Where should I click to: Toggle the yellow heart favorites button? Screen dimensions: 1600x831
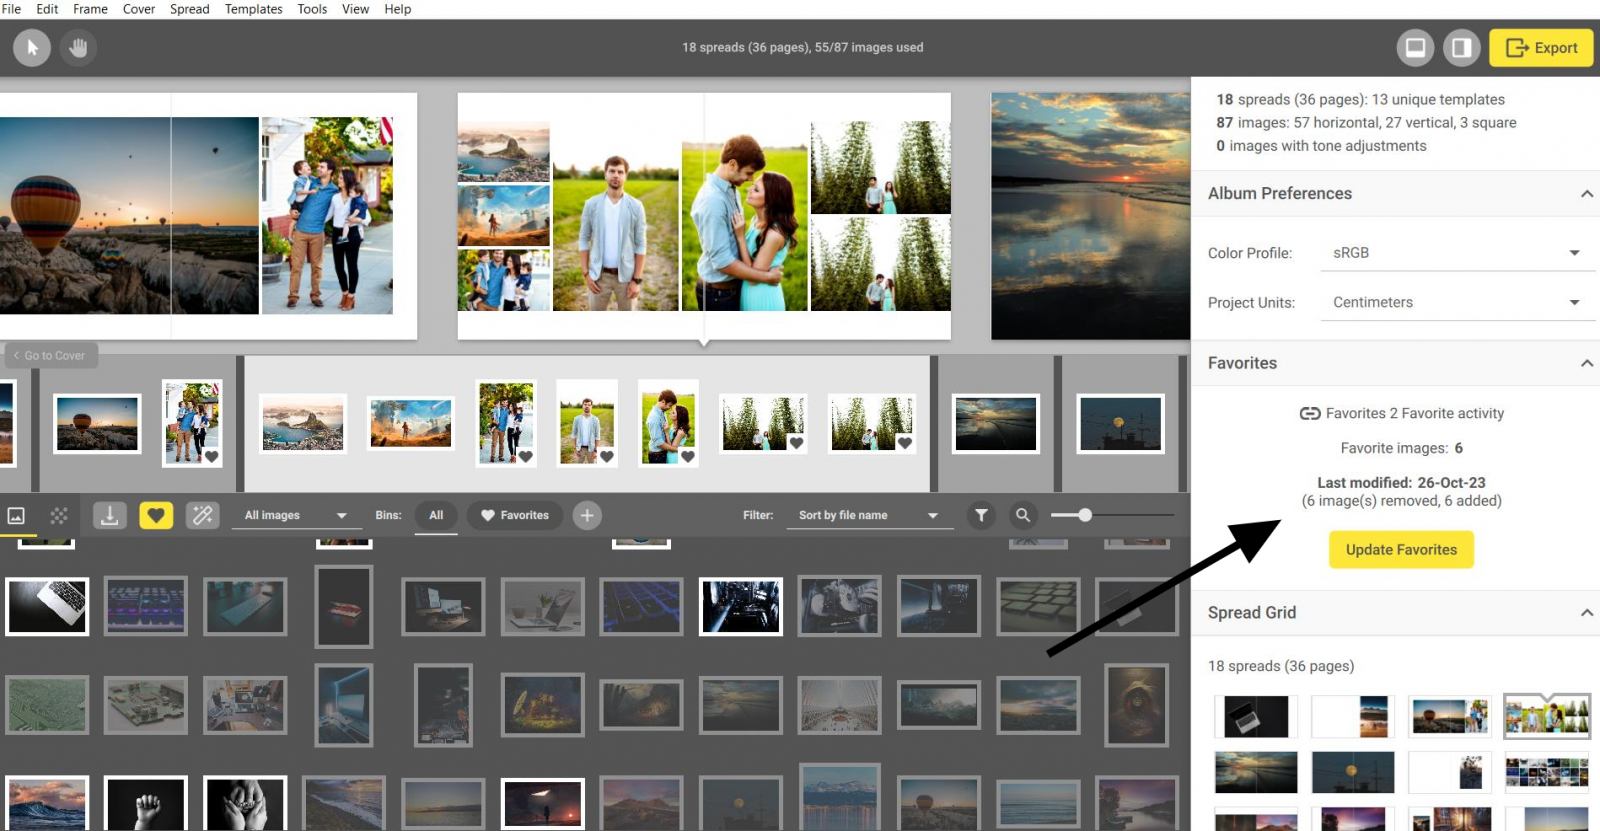156,516
